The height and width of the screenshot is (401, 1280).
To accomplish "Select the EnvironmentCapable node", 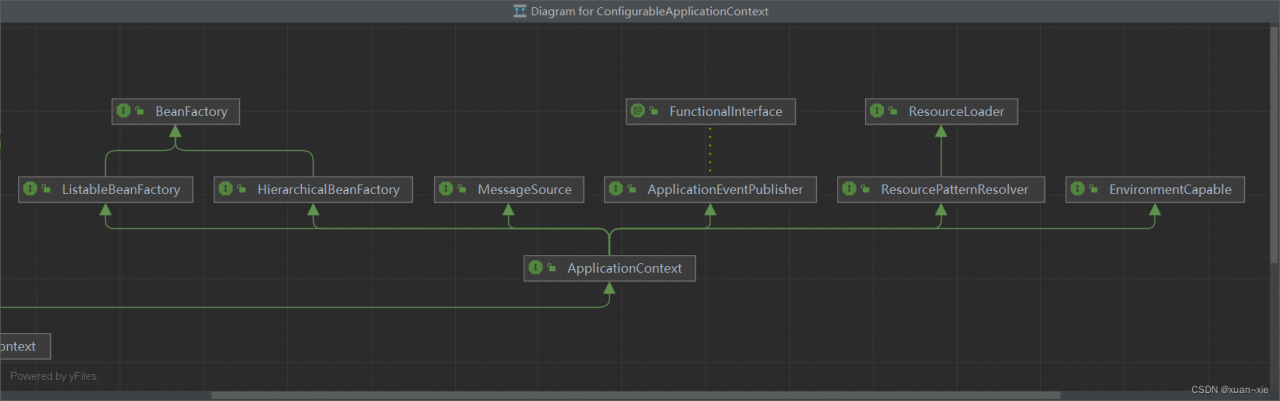I will [1155, 189].
